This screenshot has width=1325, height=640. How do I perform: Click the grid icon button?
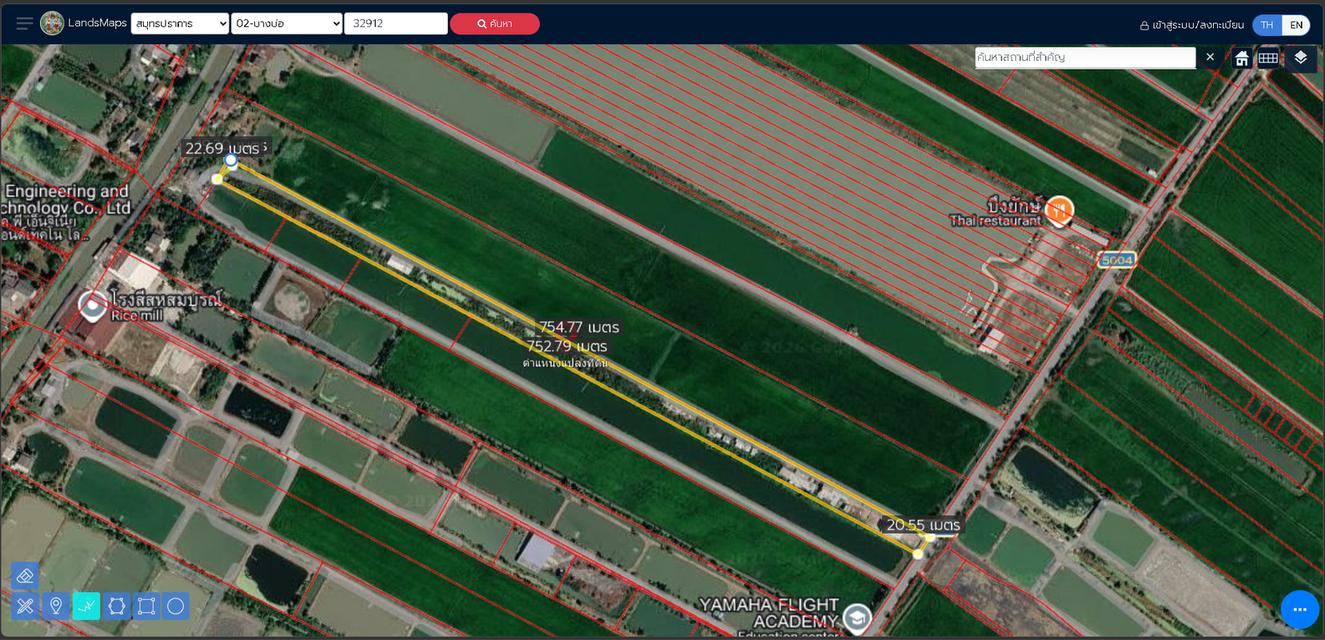(1268, 58)
